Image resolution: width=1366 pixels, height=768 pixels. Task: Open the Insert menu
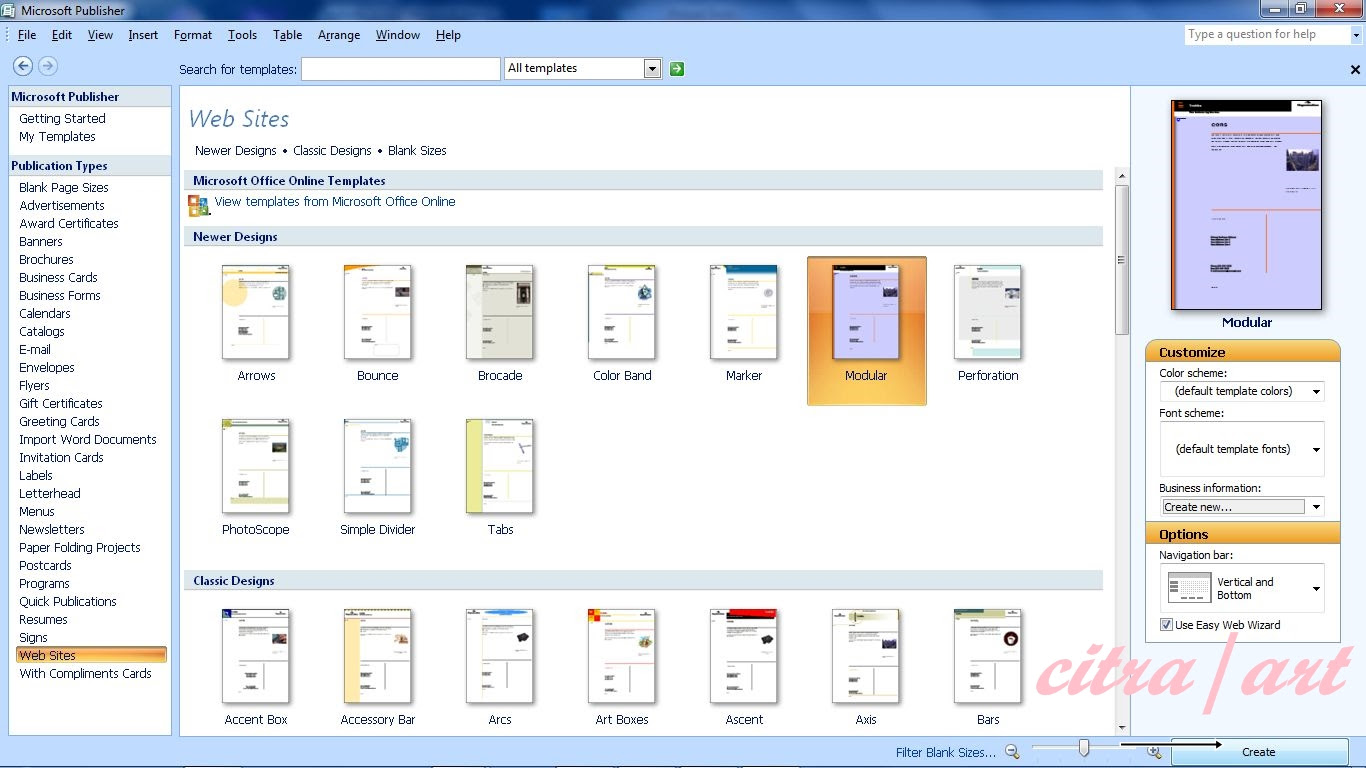[143, 35]
